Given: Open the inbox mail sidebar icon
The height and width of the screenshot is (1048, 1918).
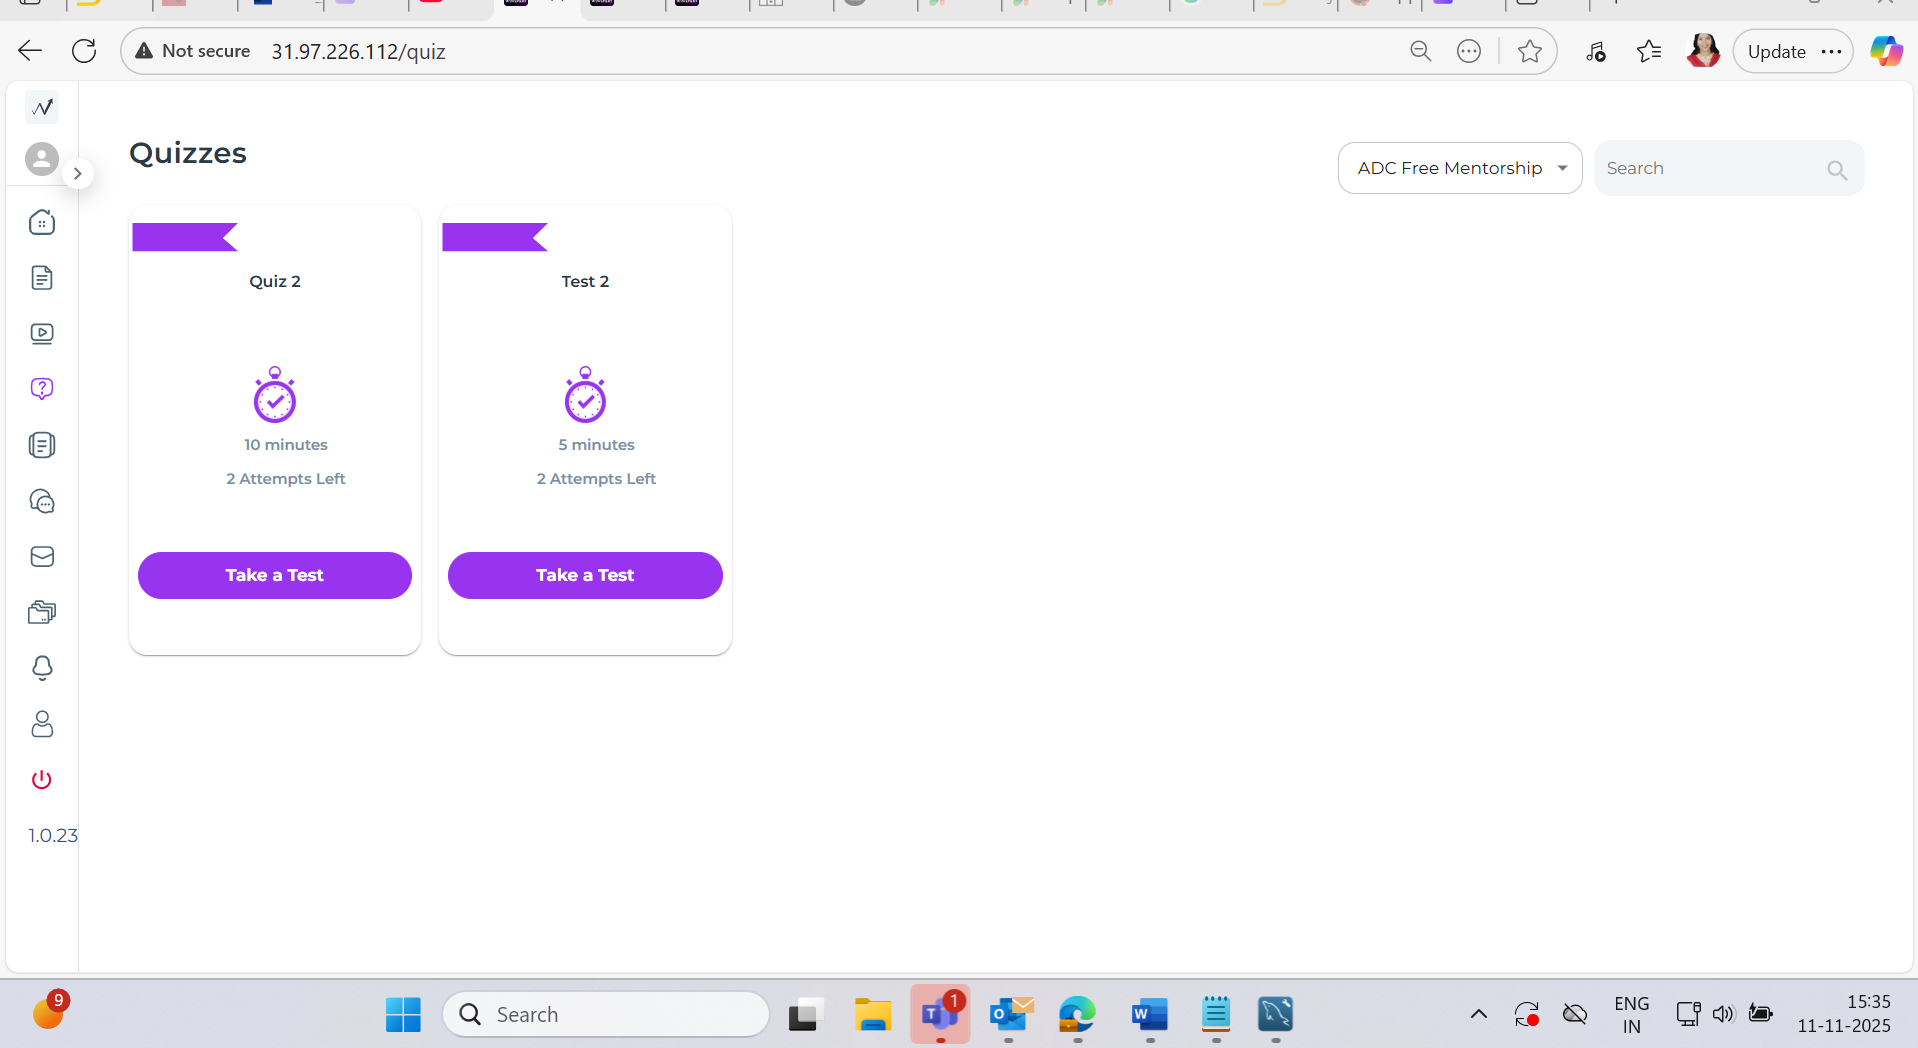Looking at the screenshot, I should 42,557.
